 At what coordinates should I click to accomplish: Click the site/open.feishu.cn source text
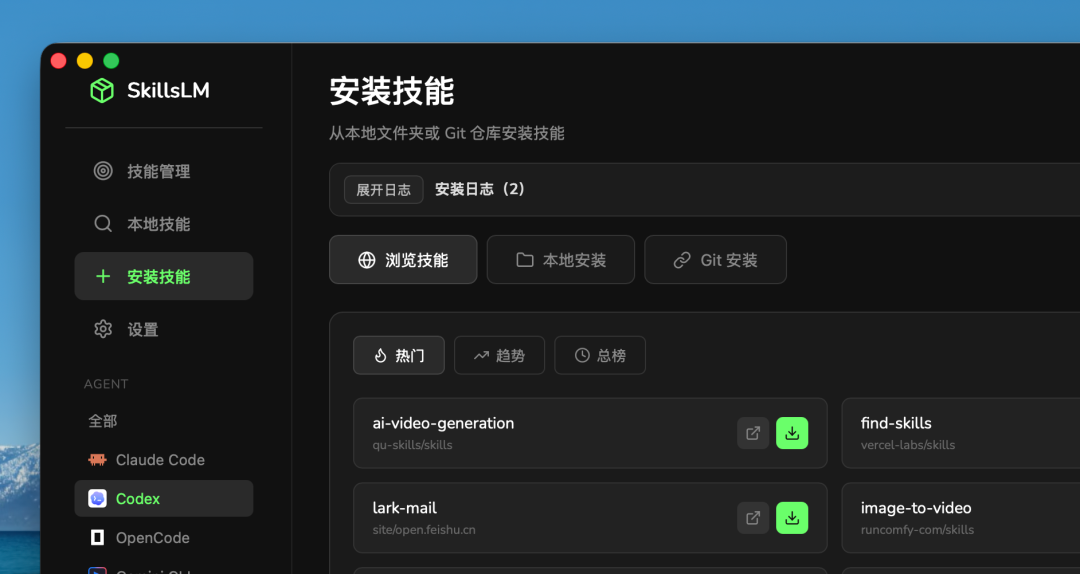(x=424, y=530)
